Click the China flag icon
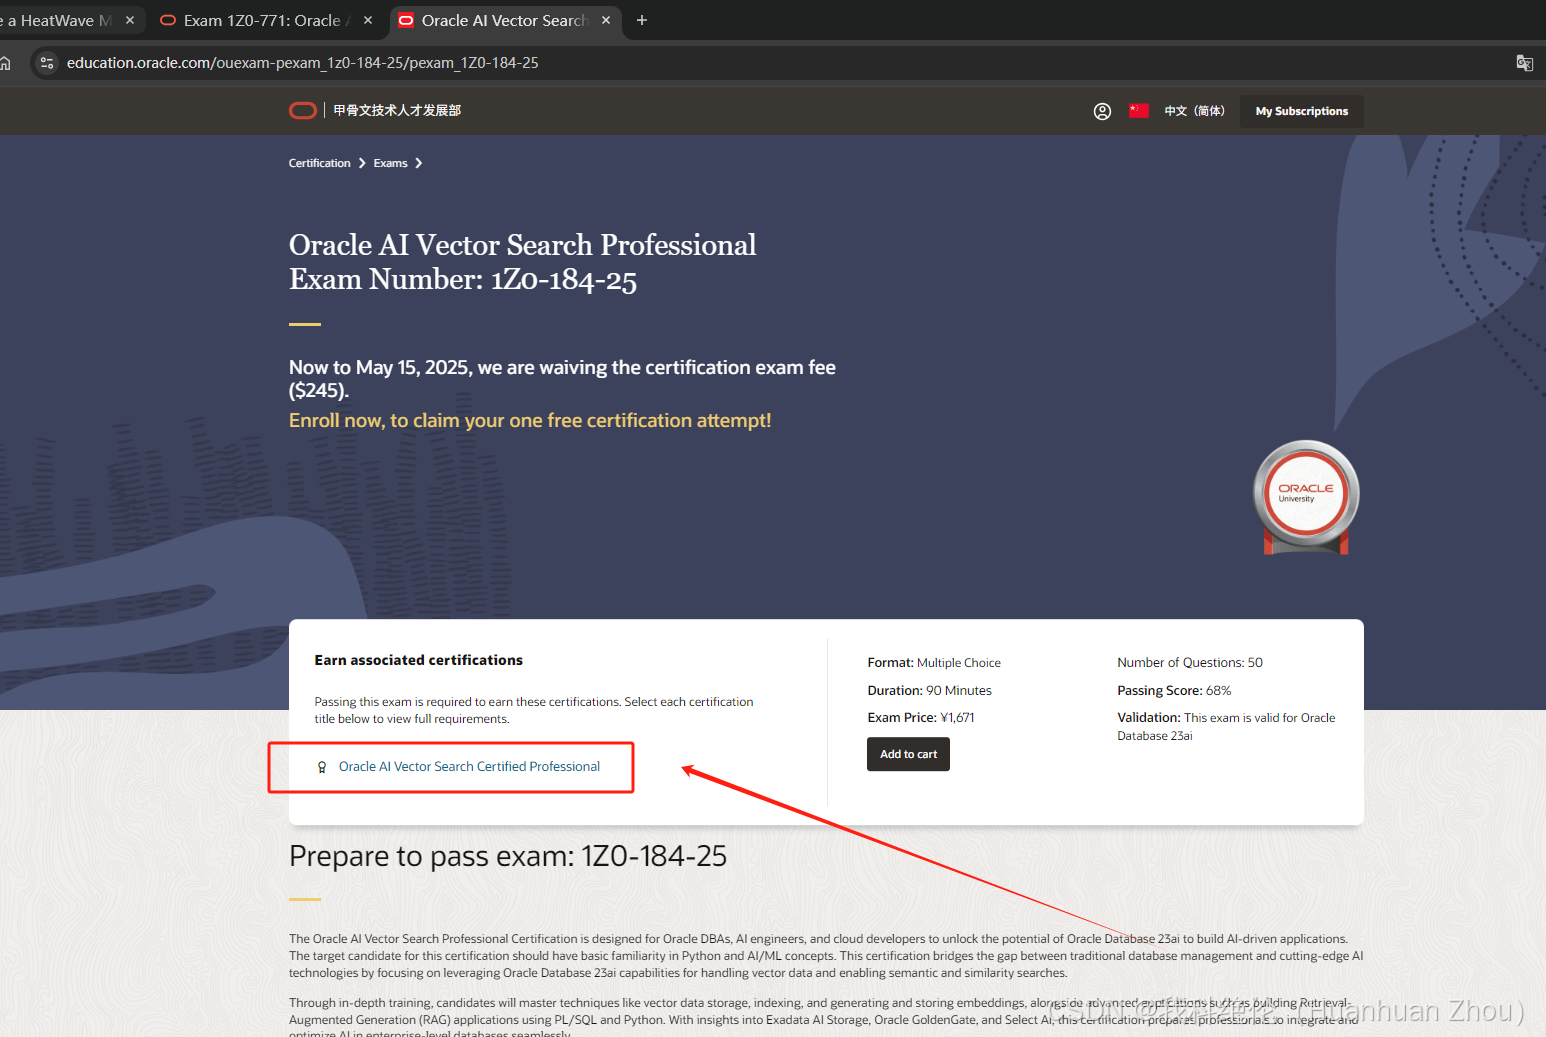Screen dimensions: 1546x1037 pyautogui.click(x=1139, y=111)
